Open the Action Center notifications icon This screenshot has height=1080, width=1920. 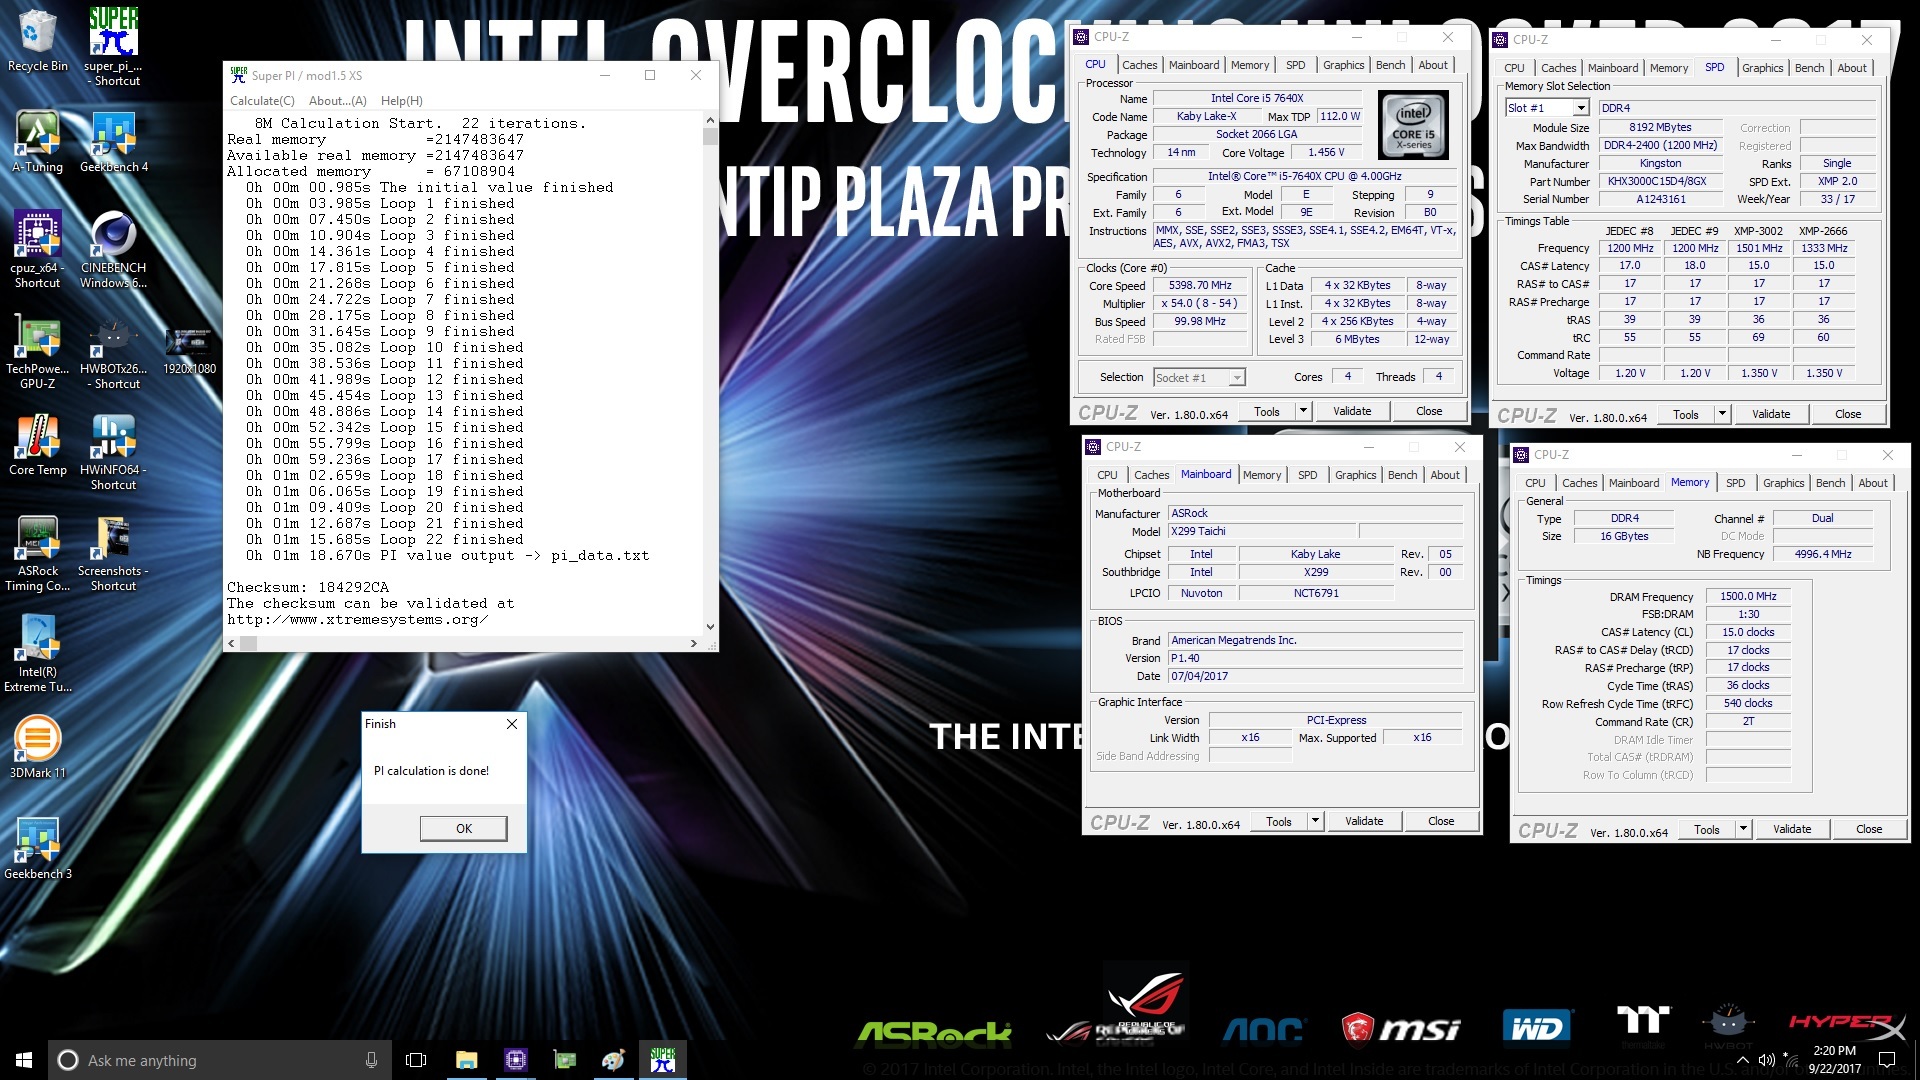[1886, 1060]
